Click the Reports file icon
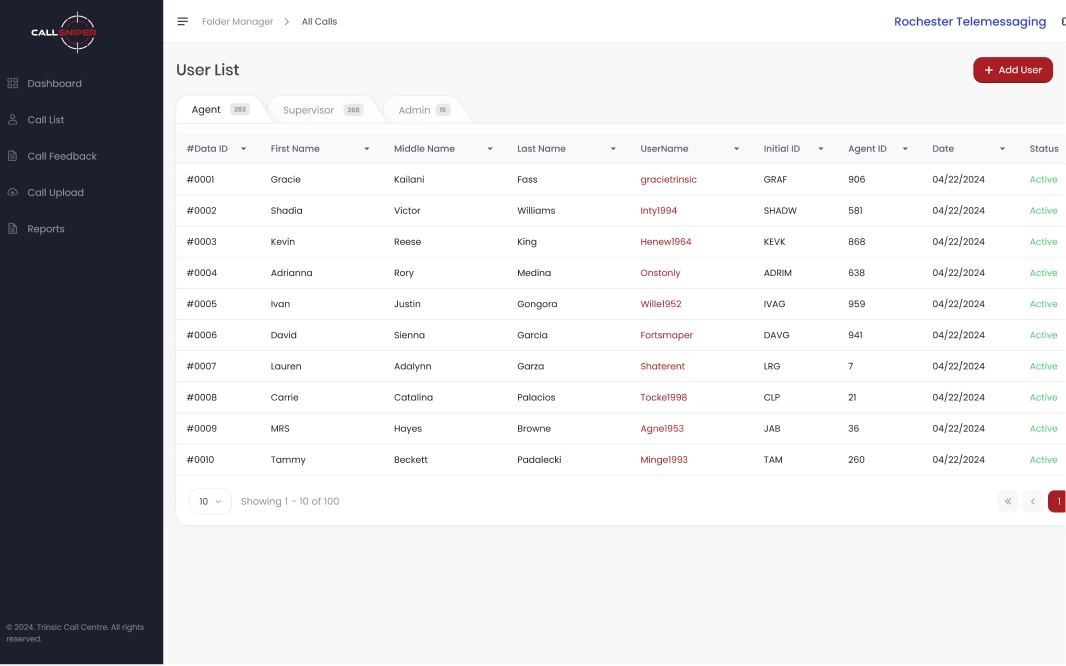 [13, 229]
